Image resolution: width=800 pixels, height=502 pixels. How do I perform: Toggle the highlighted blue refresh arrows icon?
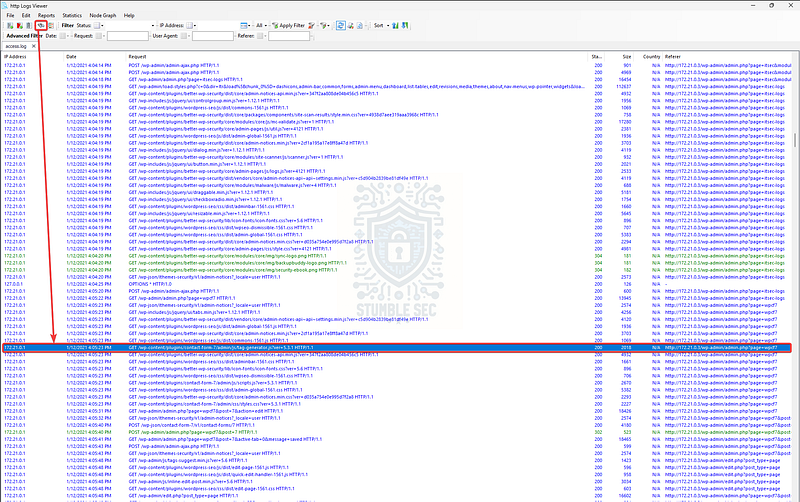341,26
